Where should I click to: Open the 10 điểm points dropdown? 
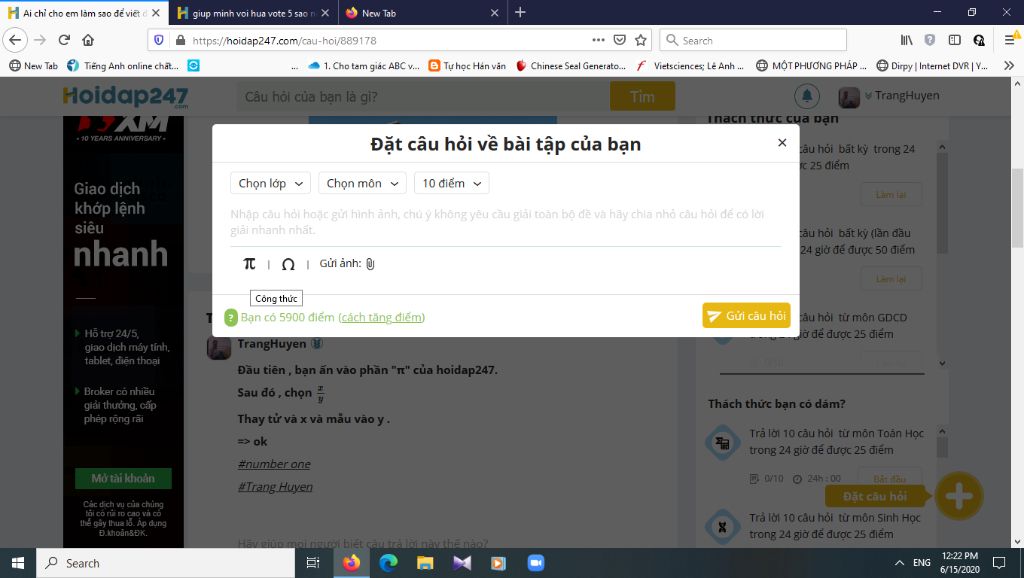(x=451, y=183)
